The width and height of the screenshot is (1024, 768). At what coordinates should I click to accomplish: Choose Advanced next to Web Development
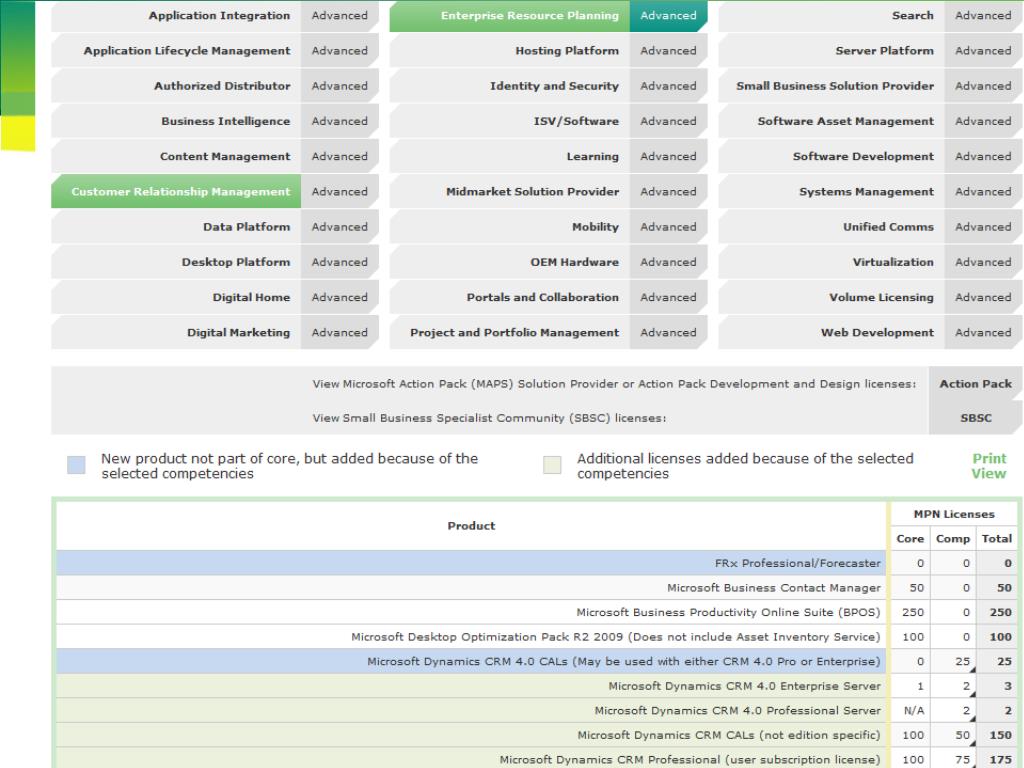pyautogui.click(x=984, y=333)
